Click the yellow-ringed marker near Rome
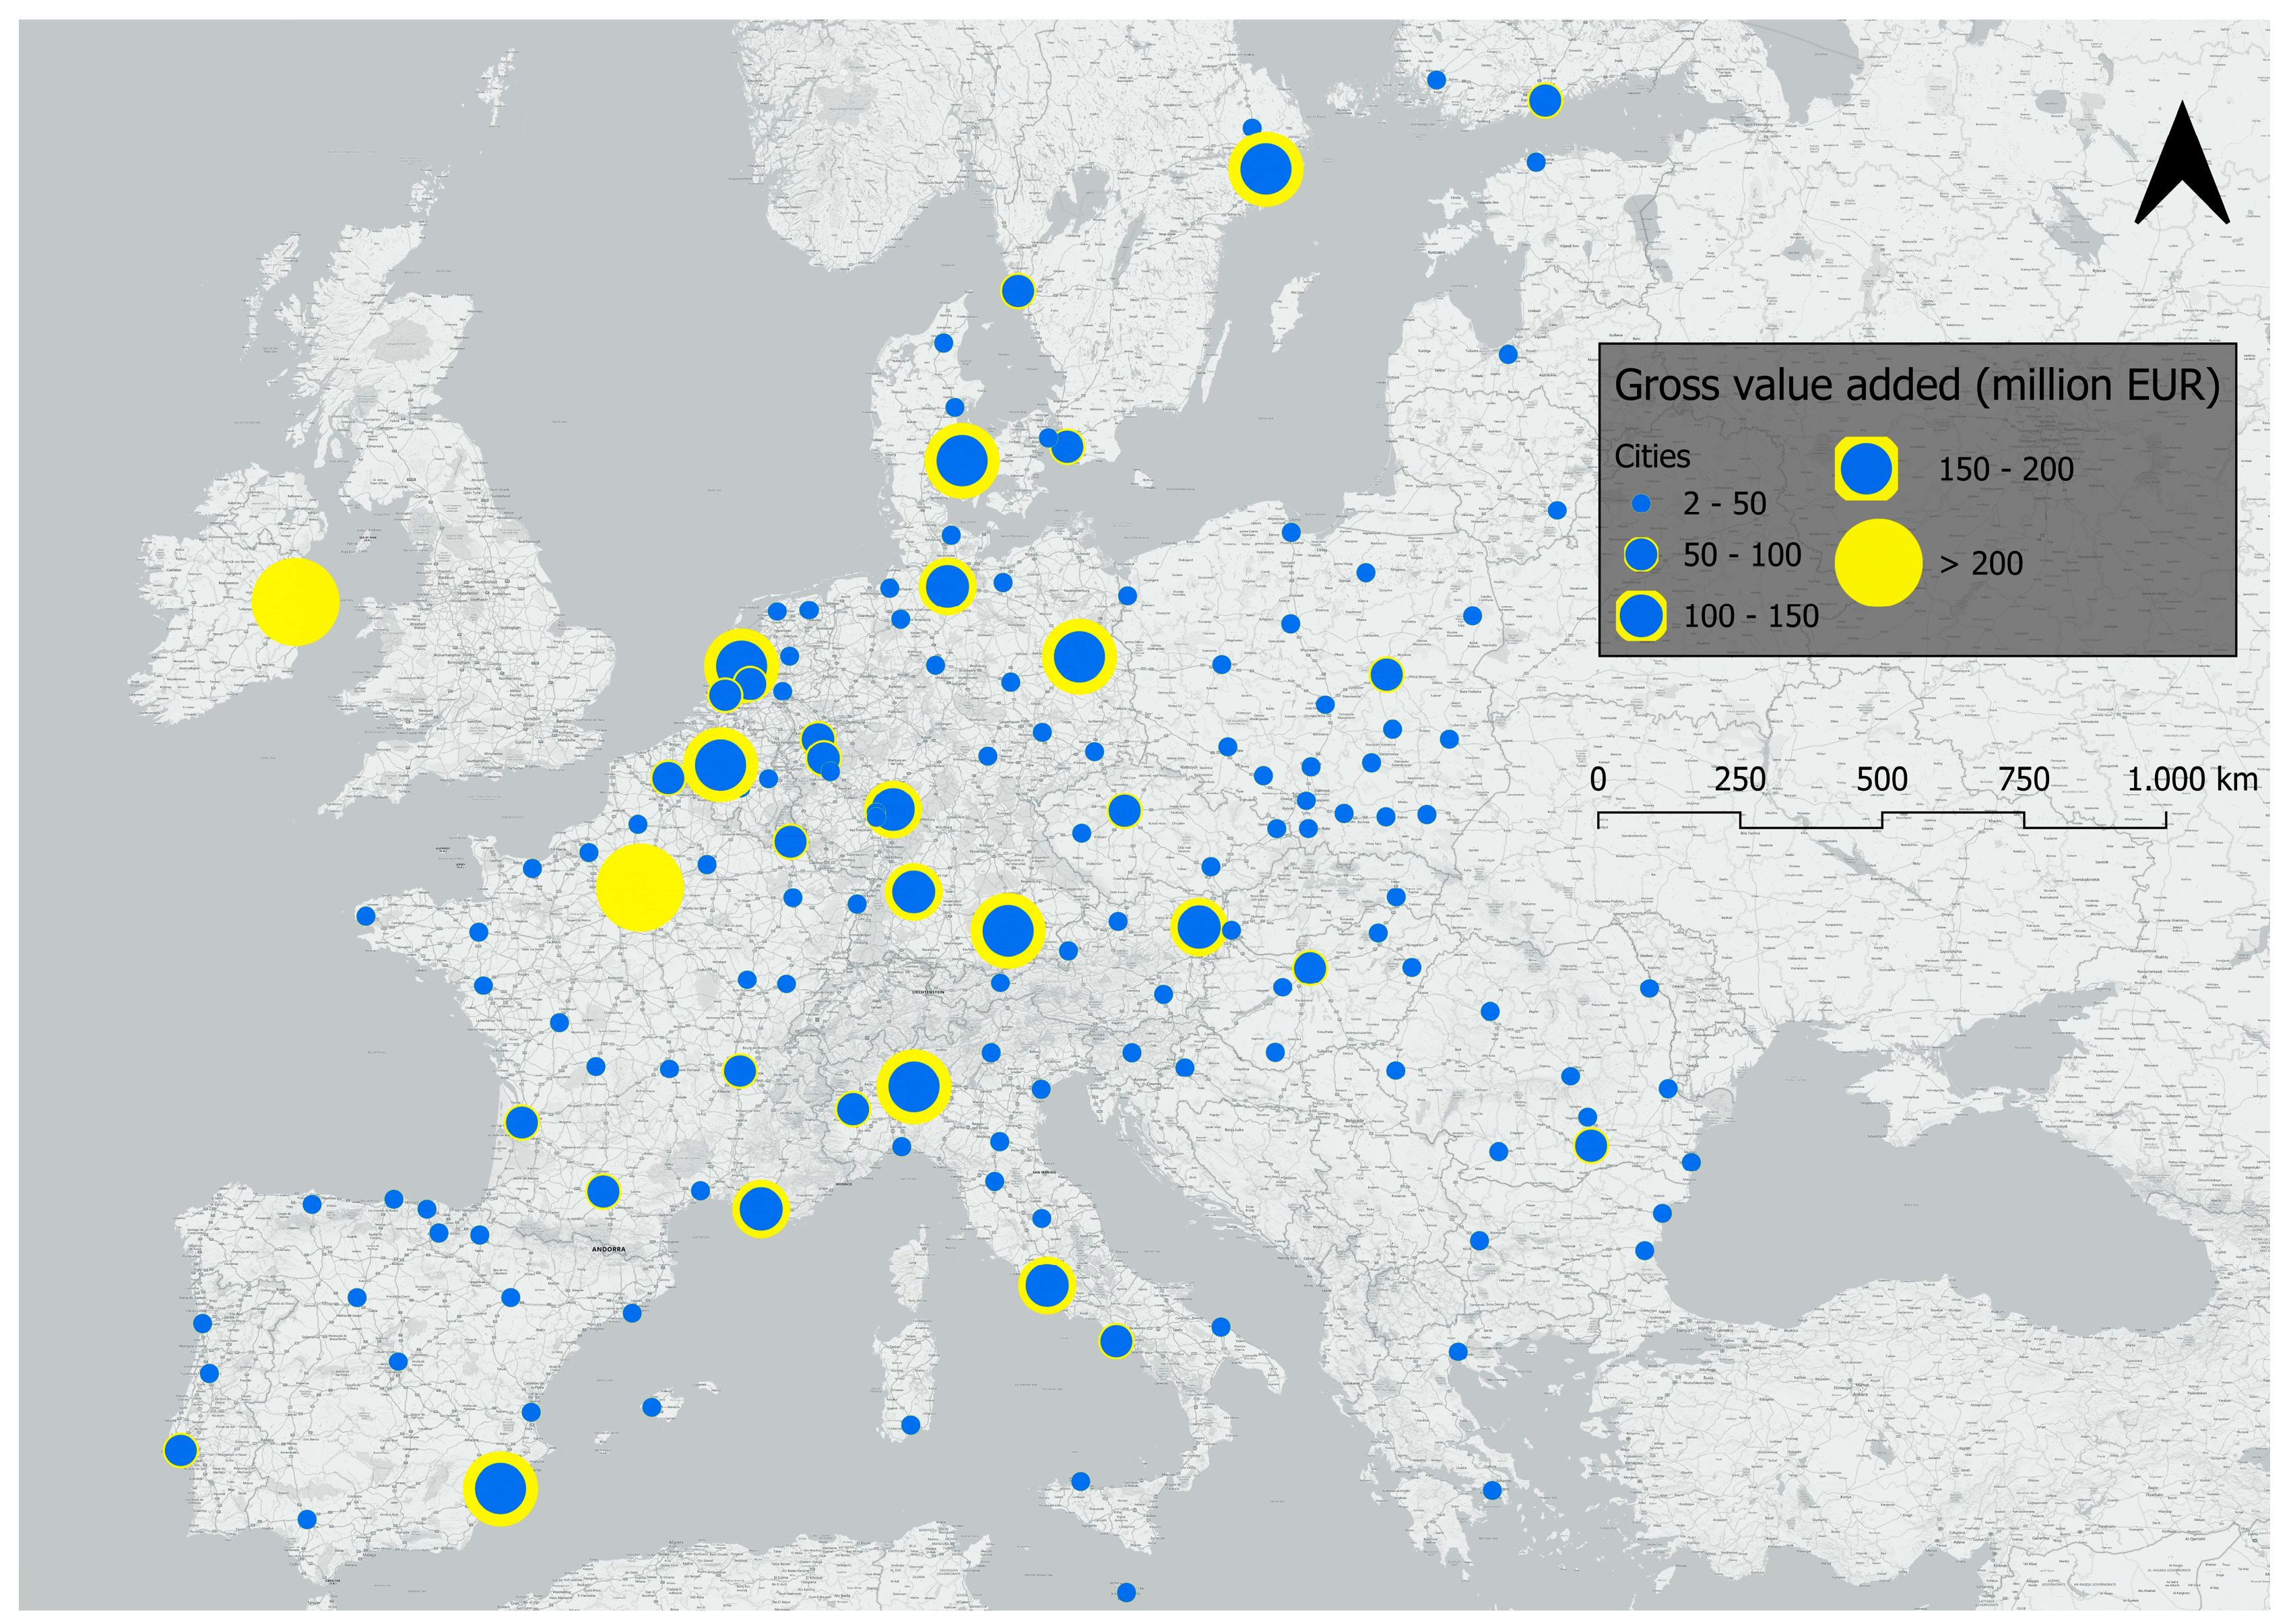 pos(1046,1285)
